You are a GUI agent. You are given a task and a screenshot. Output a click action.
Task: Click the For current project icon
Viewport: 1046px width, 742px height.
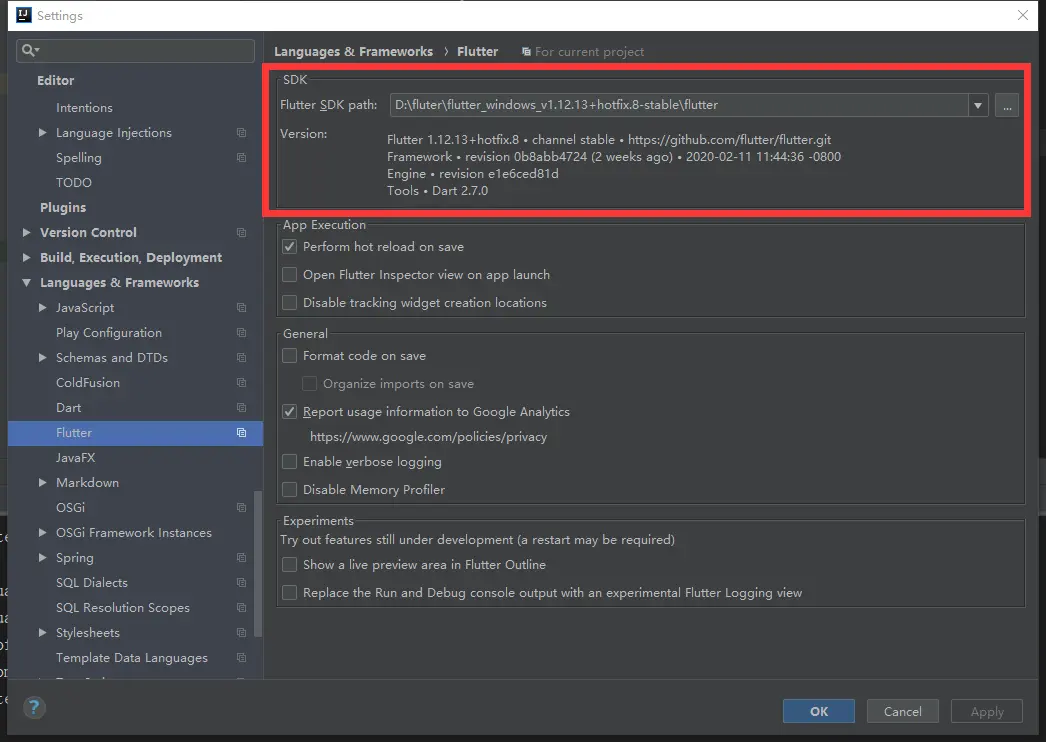click(x=526, y=51)
